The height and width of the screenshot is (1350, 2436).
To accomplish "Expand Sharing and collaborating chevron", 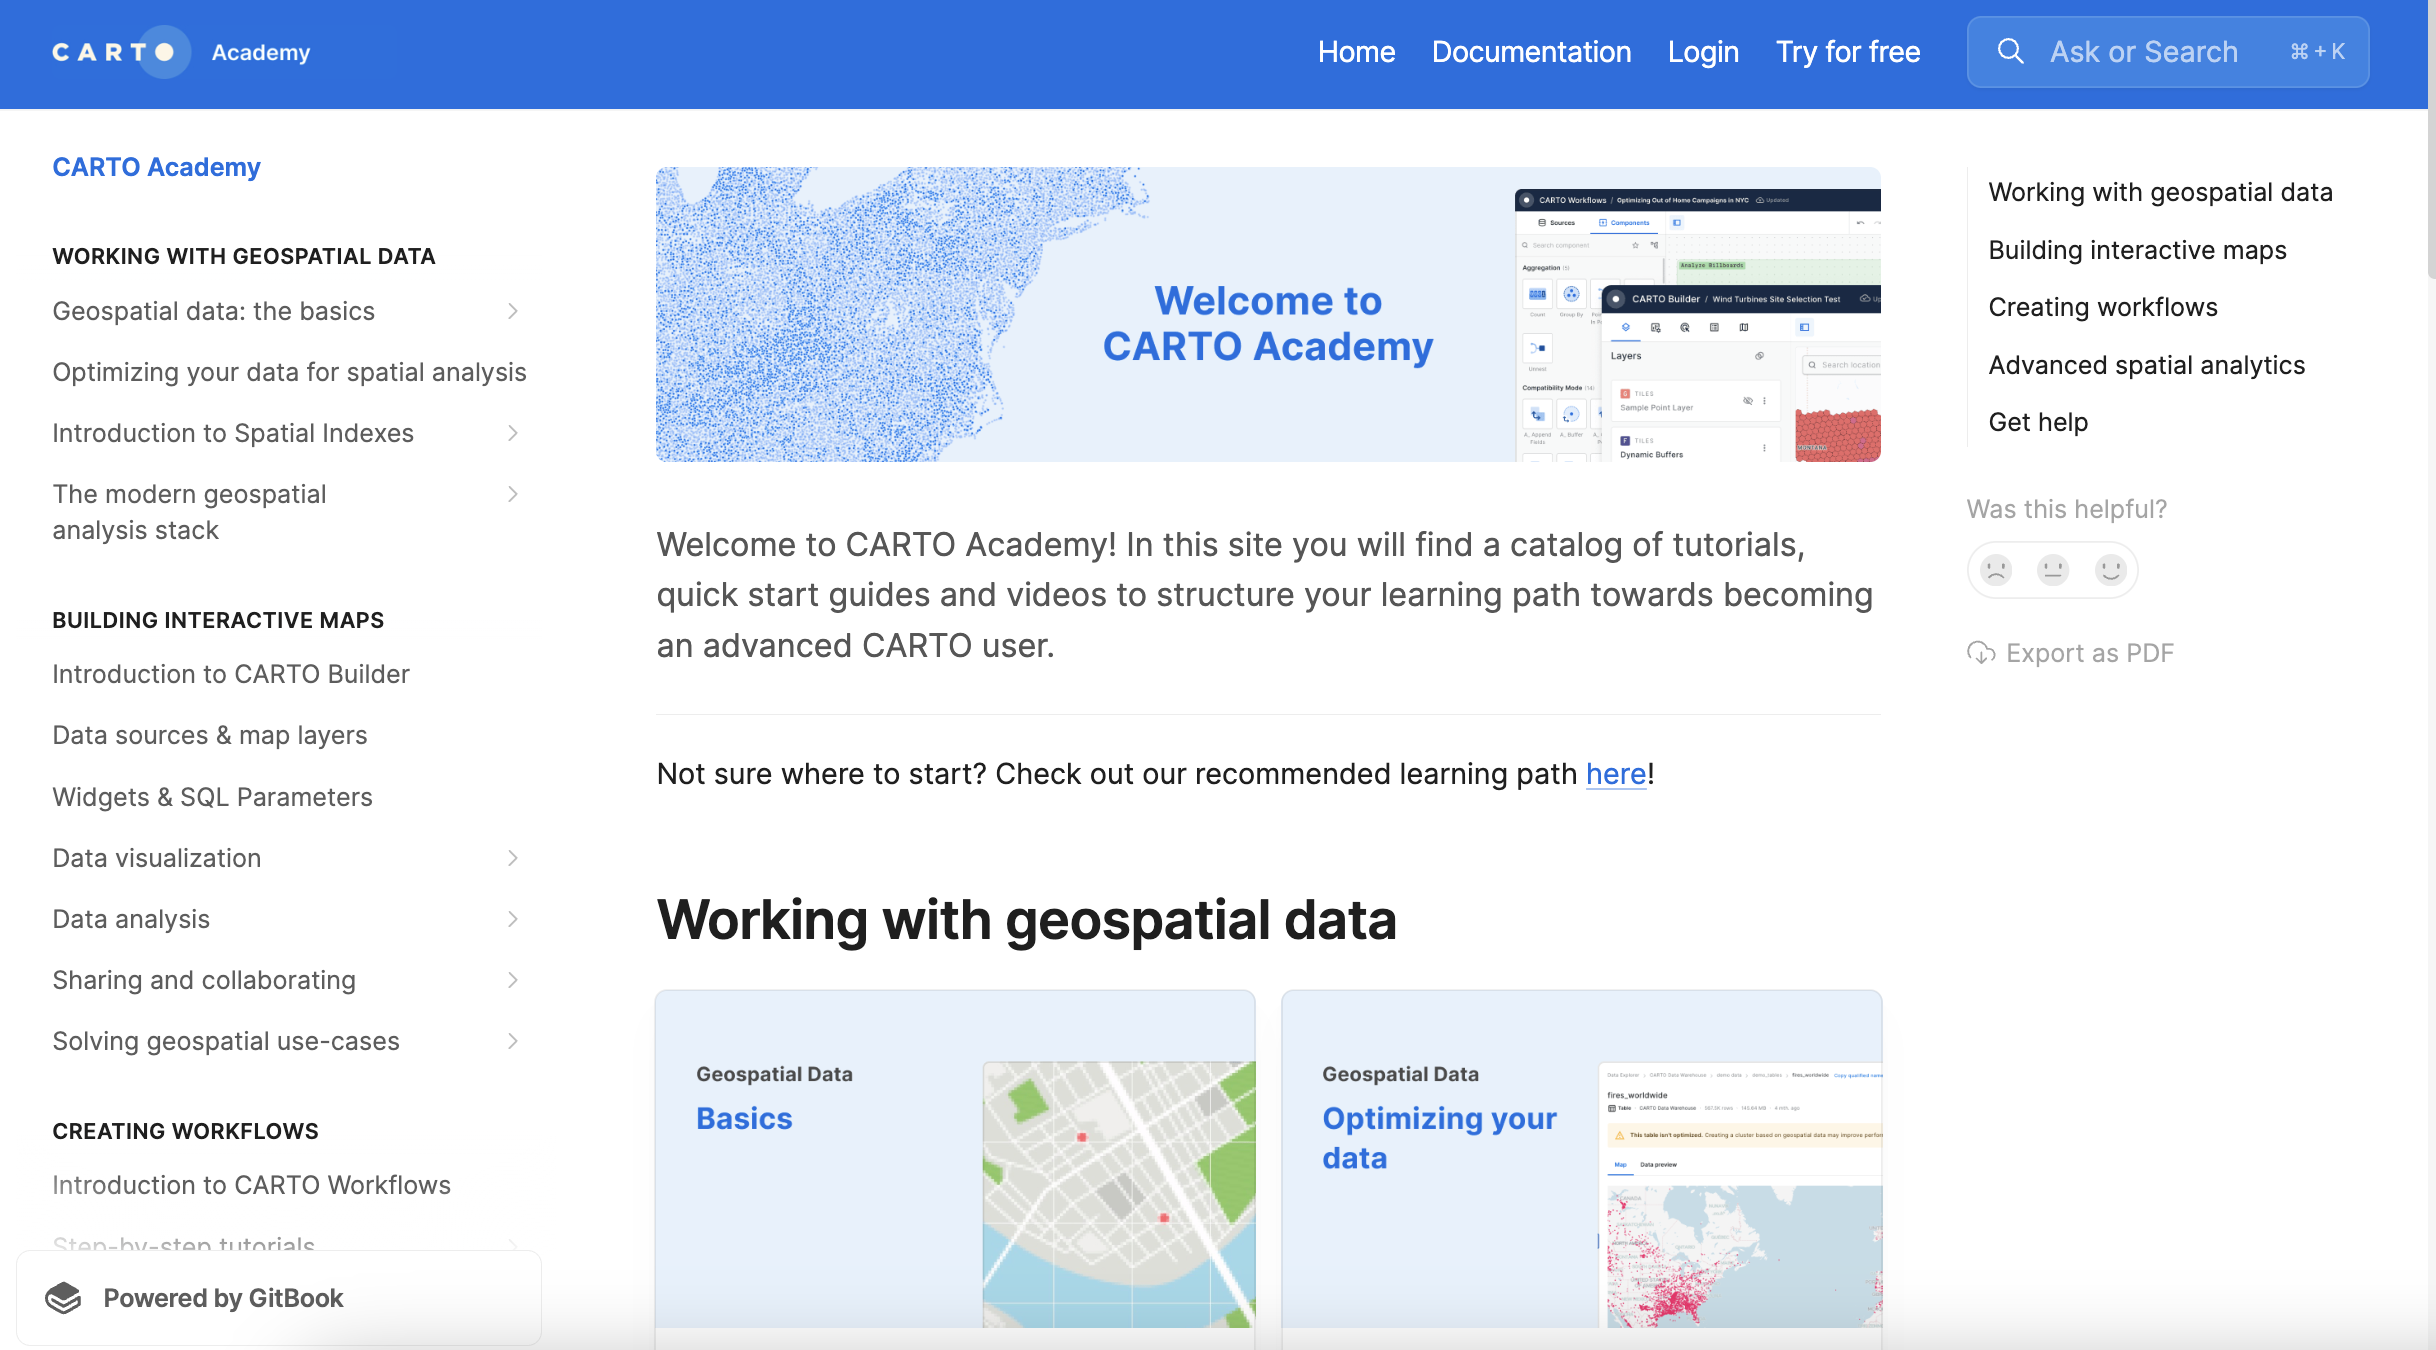I will click(x=512, y=980).
